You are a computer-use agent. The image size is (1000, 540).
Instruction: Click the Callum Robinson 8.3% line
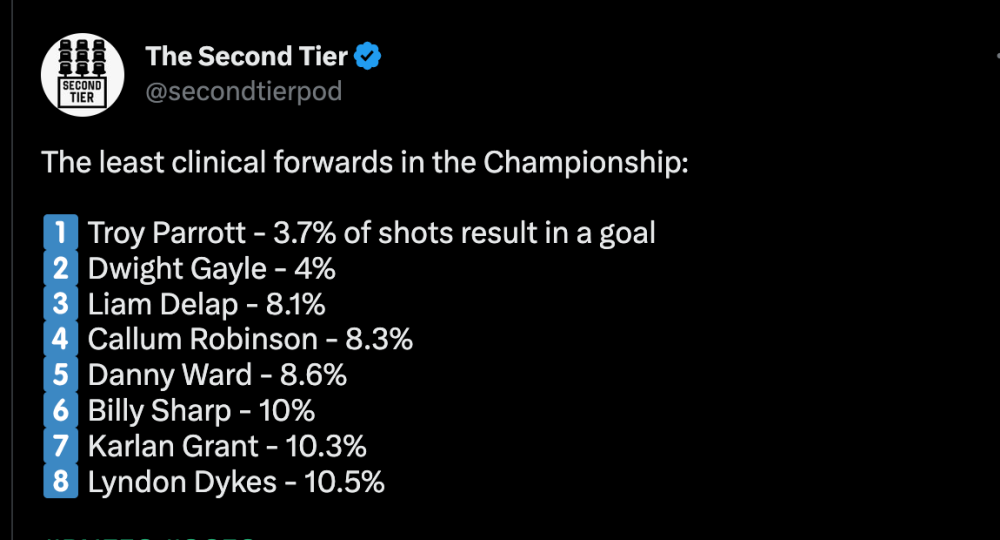click(250, 340)
